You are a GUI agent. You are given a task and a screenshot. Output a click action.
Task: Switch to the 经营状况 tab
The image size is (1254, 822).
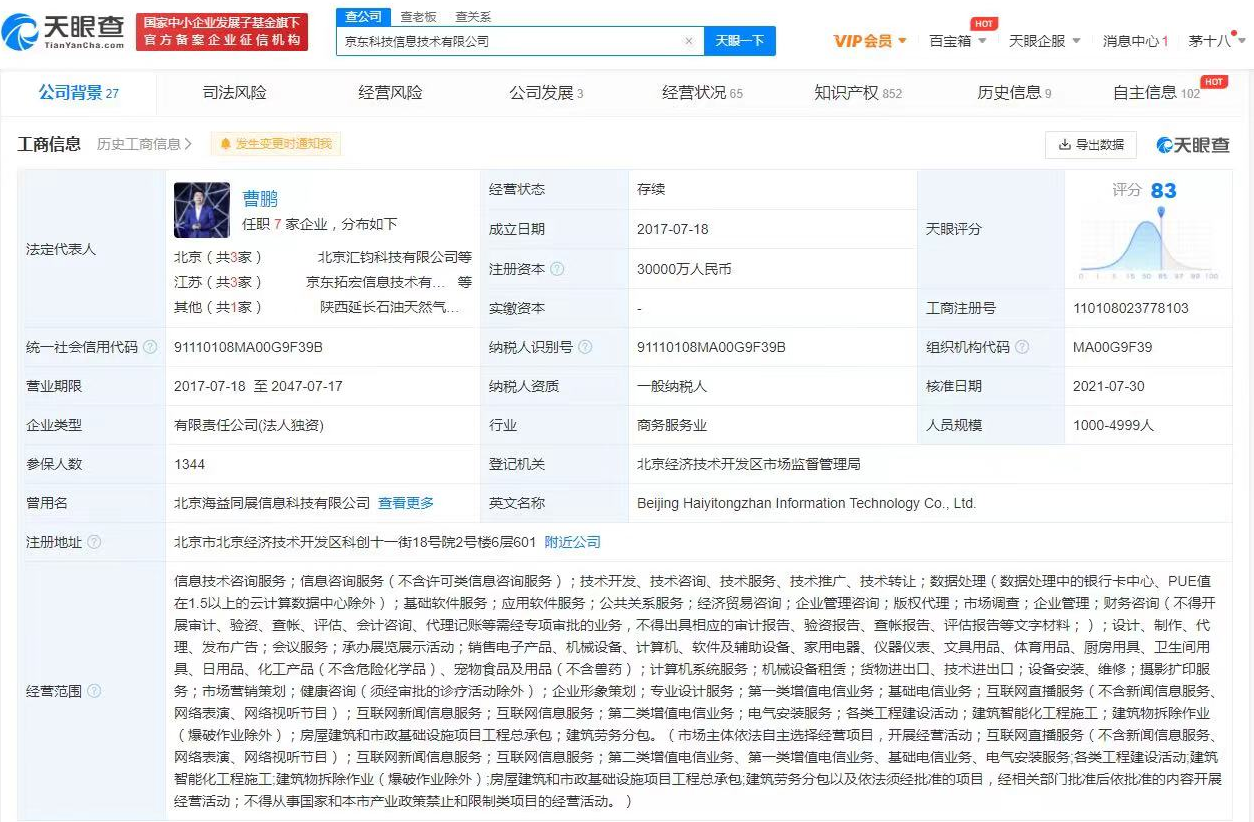702,93
